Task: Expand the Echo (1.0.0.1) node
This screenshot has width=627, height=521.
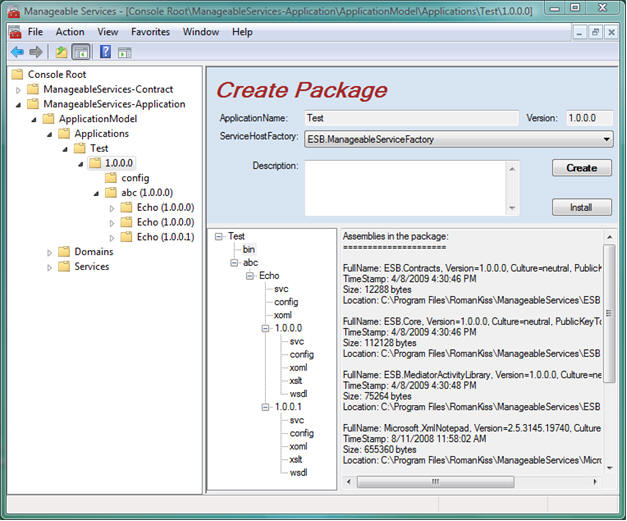Action: pyautogui.click(x=112, y=238)
